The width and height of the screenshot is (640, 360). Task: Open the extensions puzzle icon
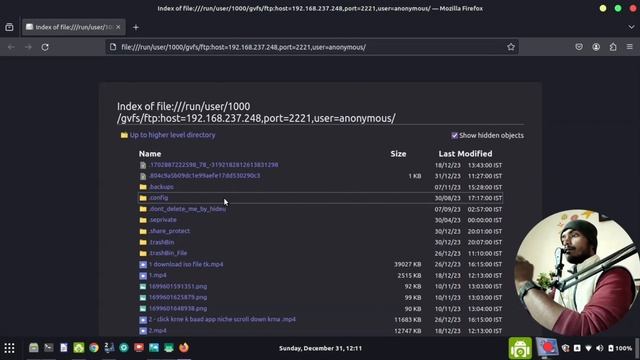click(613, 47)
